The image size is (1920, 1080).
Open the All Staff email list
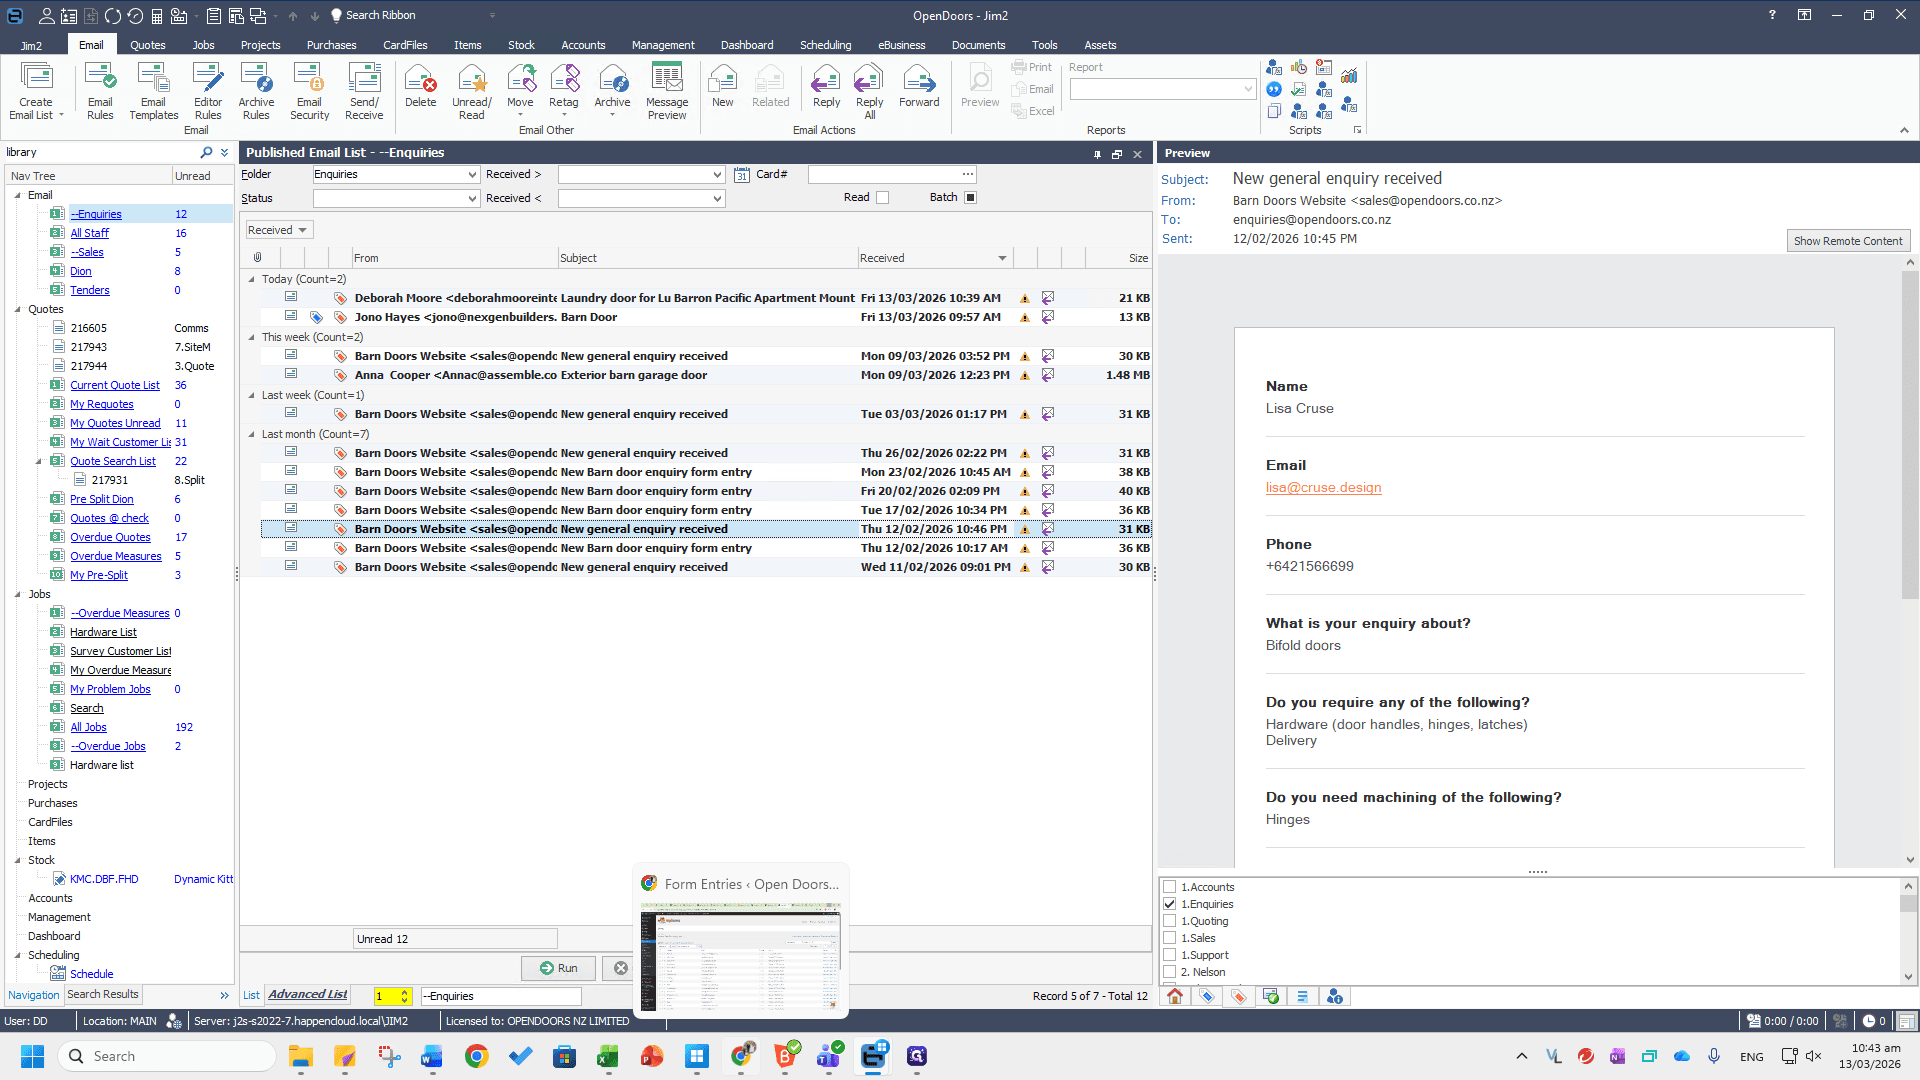coord(89,233)
